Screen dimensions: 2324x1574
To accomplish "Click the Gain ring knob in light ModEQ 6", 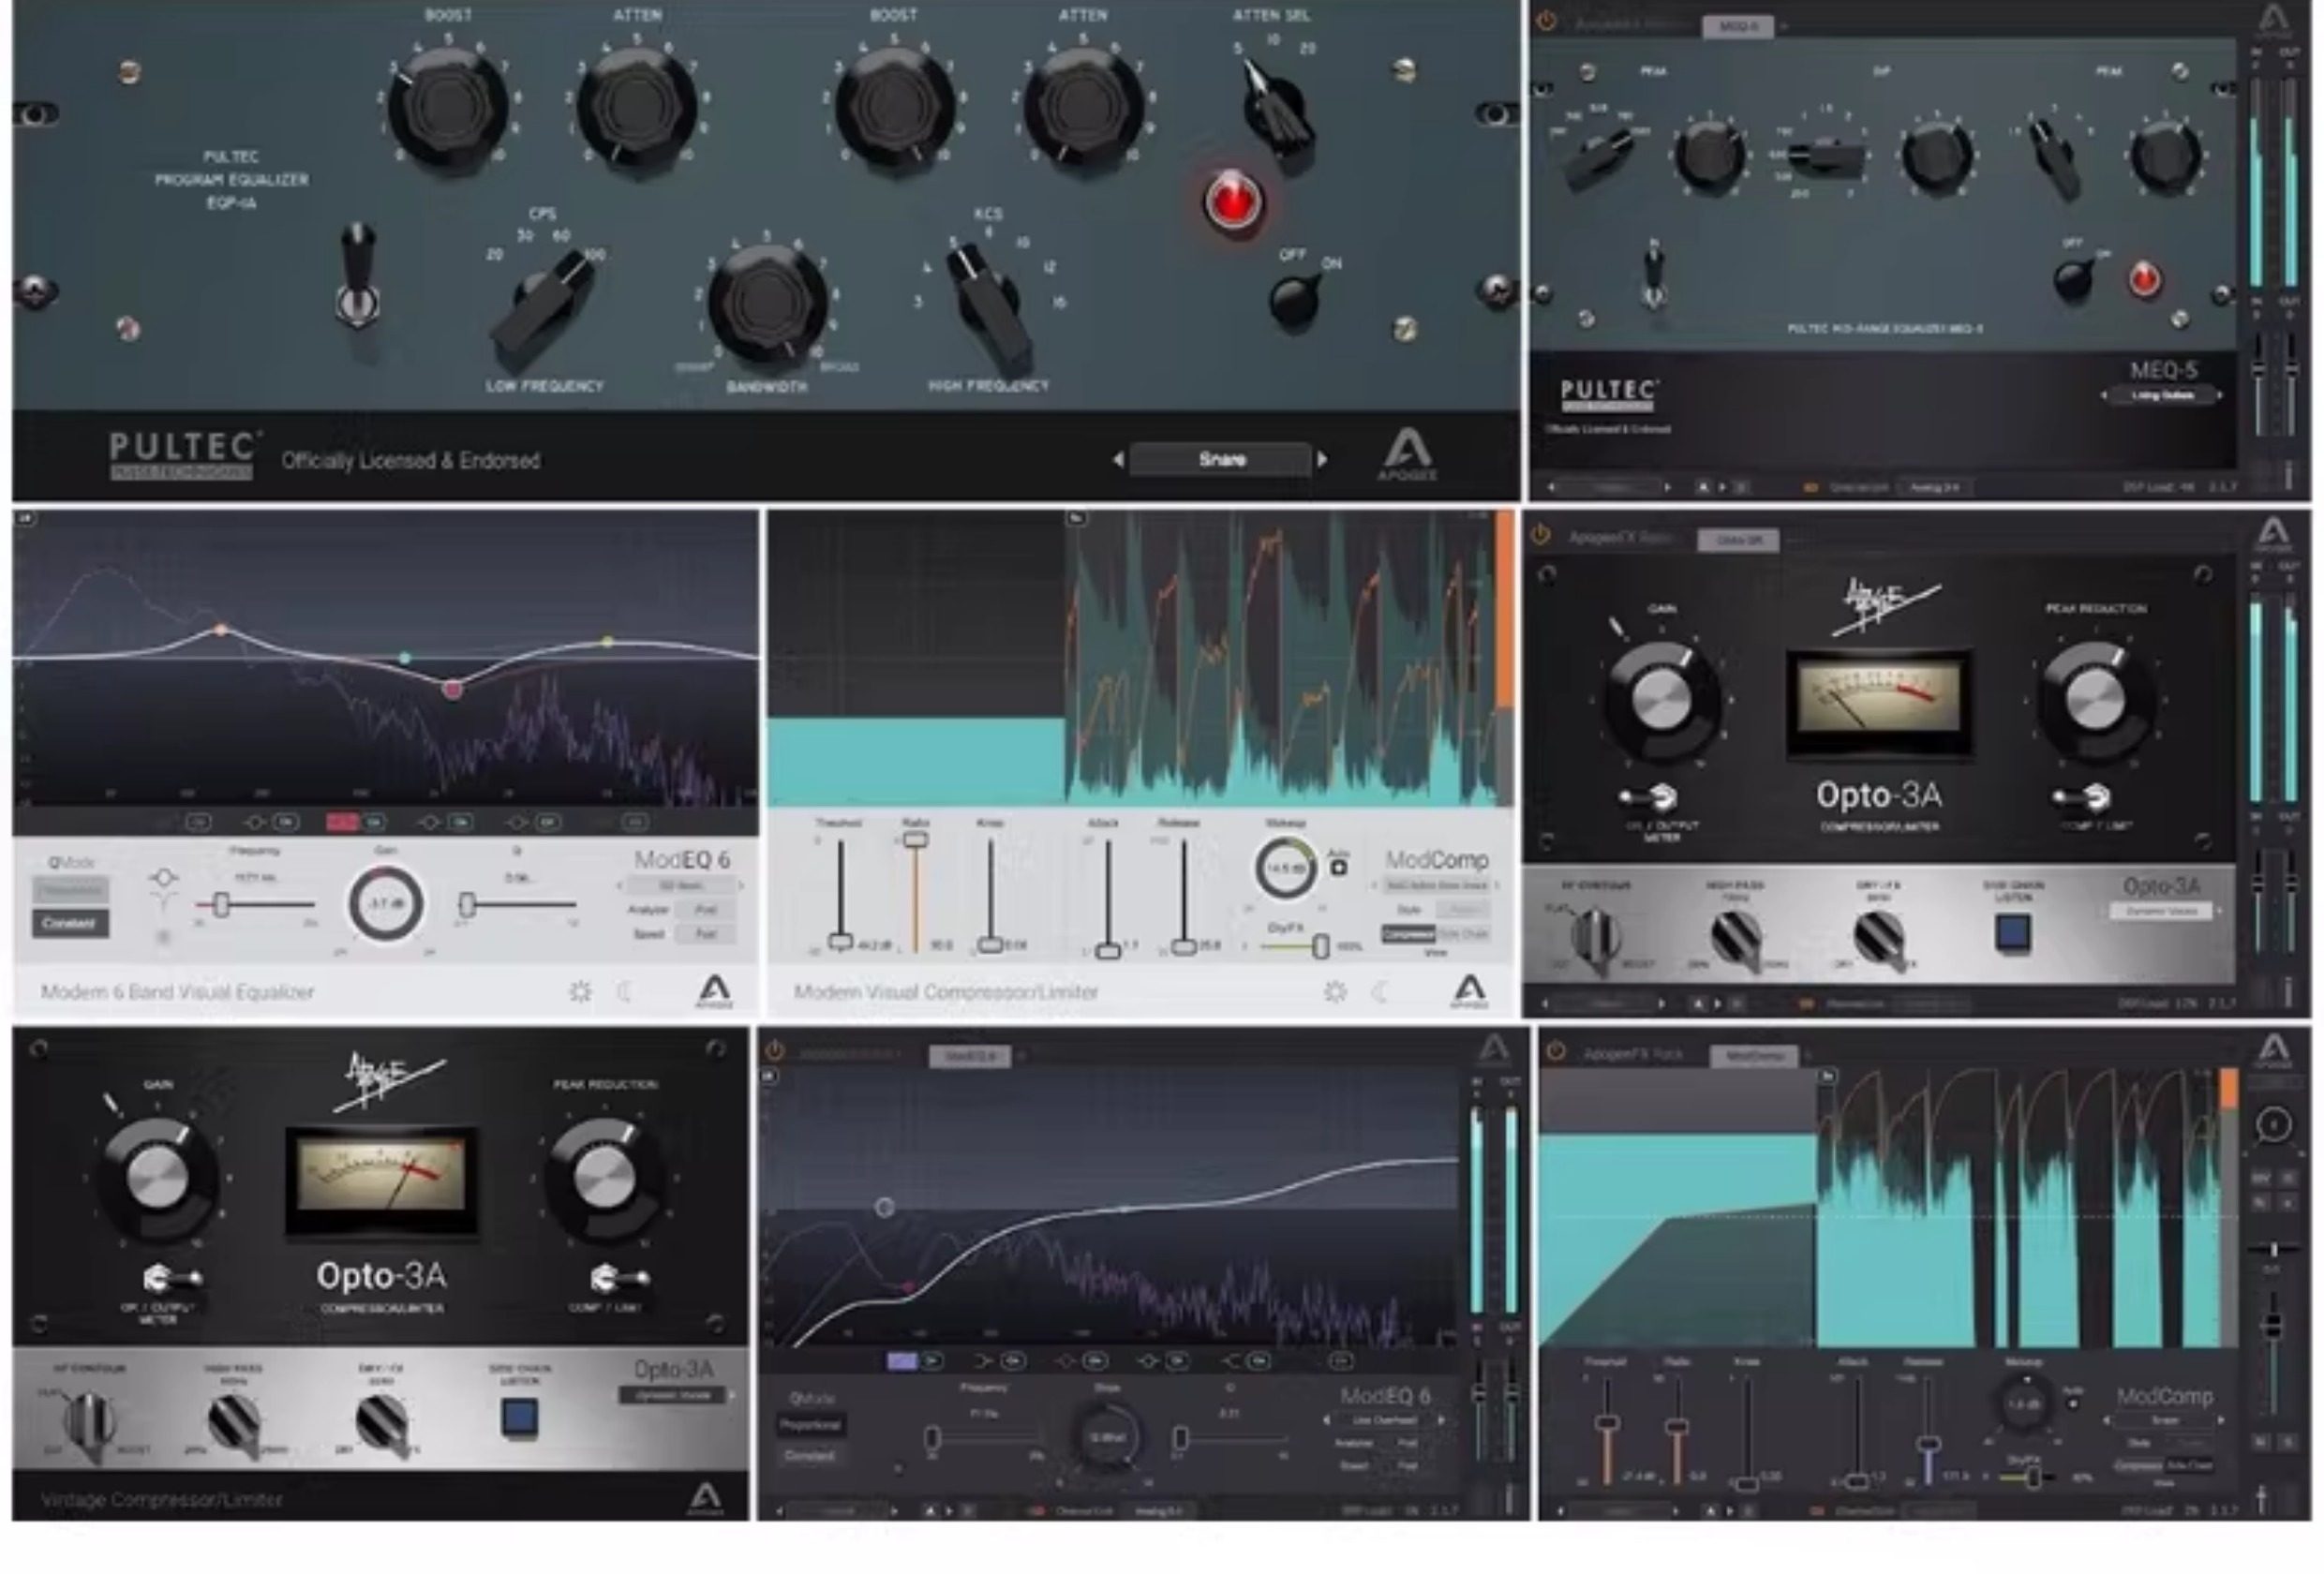I will point(386,903).
